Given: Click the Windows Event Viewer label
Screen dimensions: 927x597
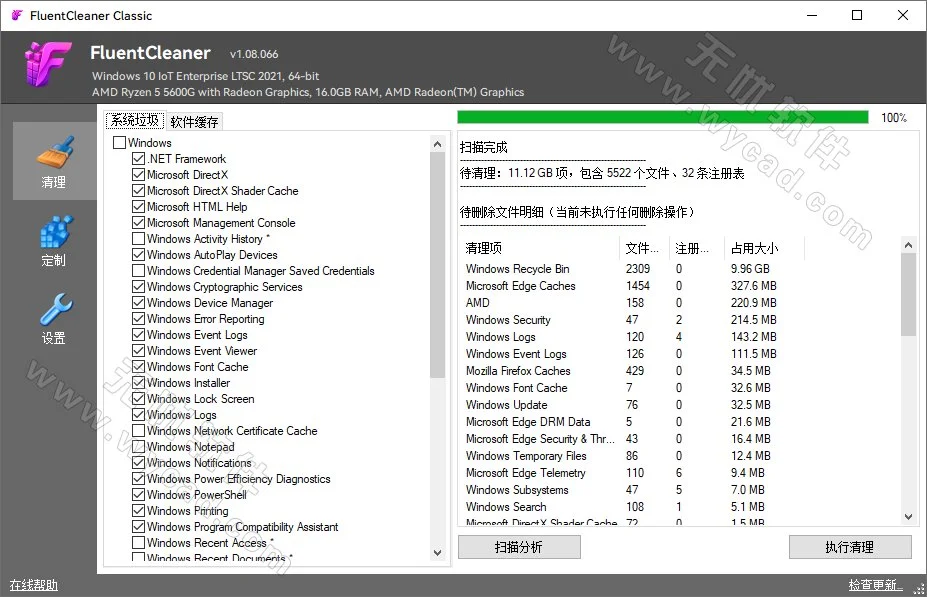Looking at the screenshot, I should click(x=202, y=351).
